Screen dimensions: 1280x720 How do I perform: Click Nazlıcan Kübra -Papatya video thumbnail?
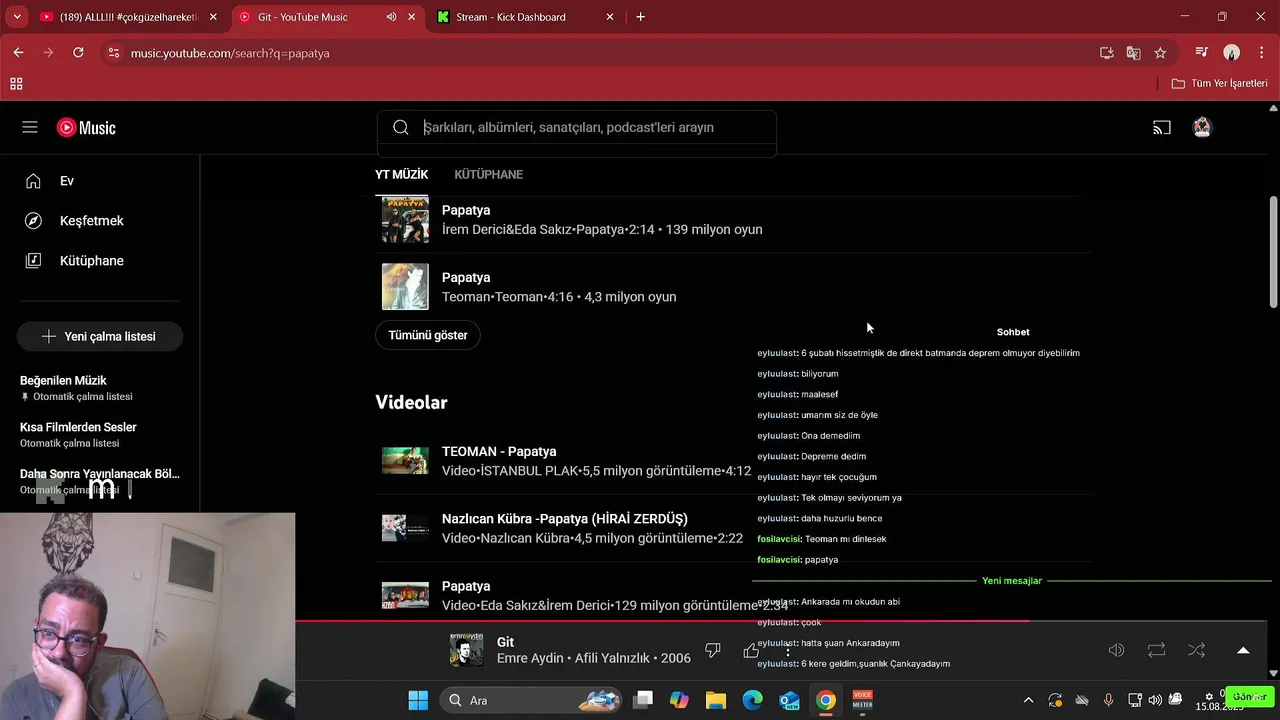[x=405, y=528]
